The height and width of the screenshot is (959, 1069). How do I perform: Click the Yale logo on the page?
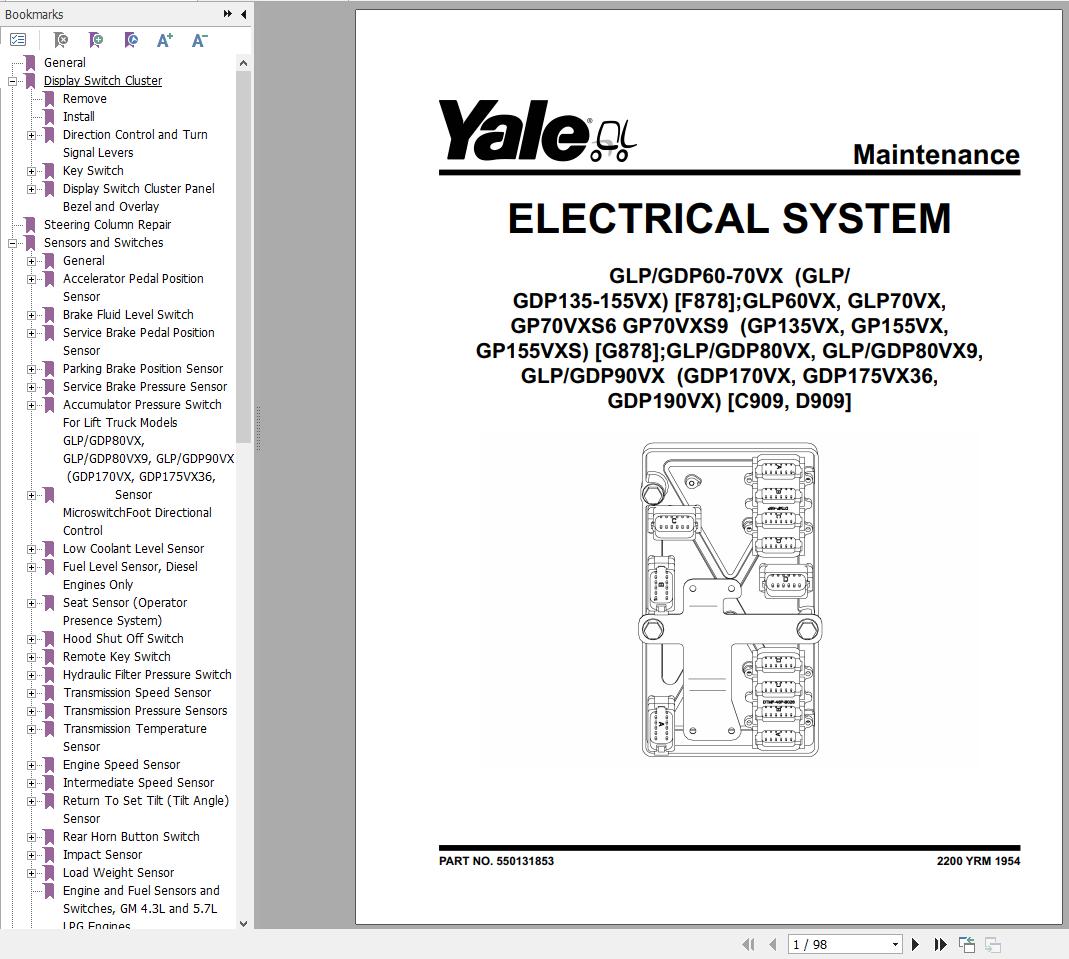[x=537, y=130]
